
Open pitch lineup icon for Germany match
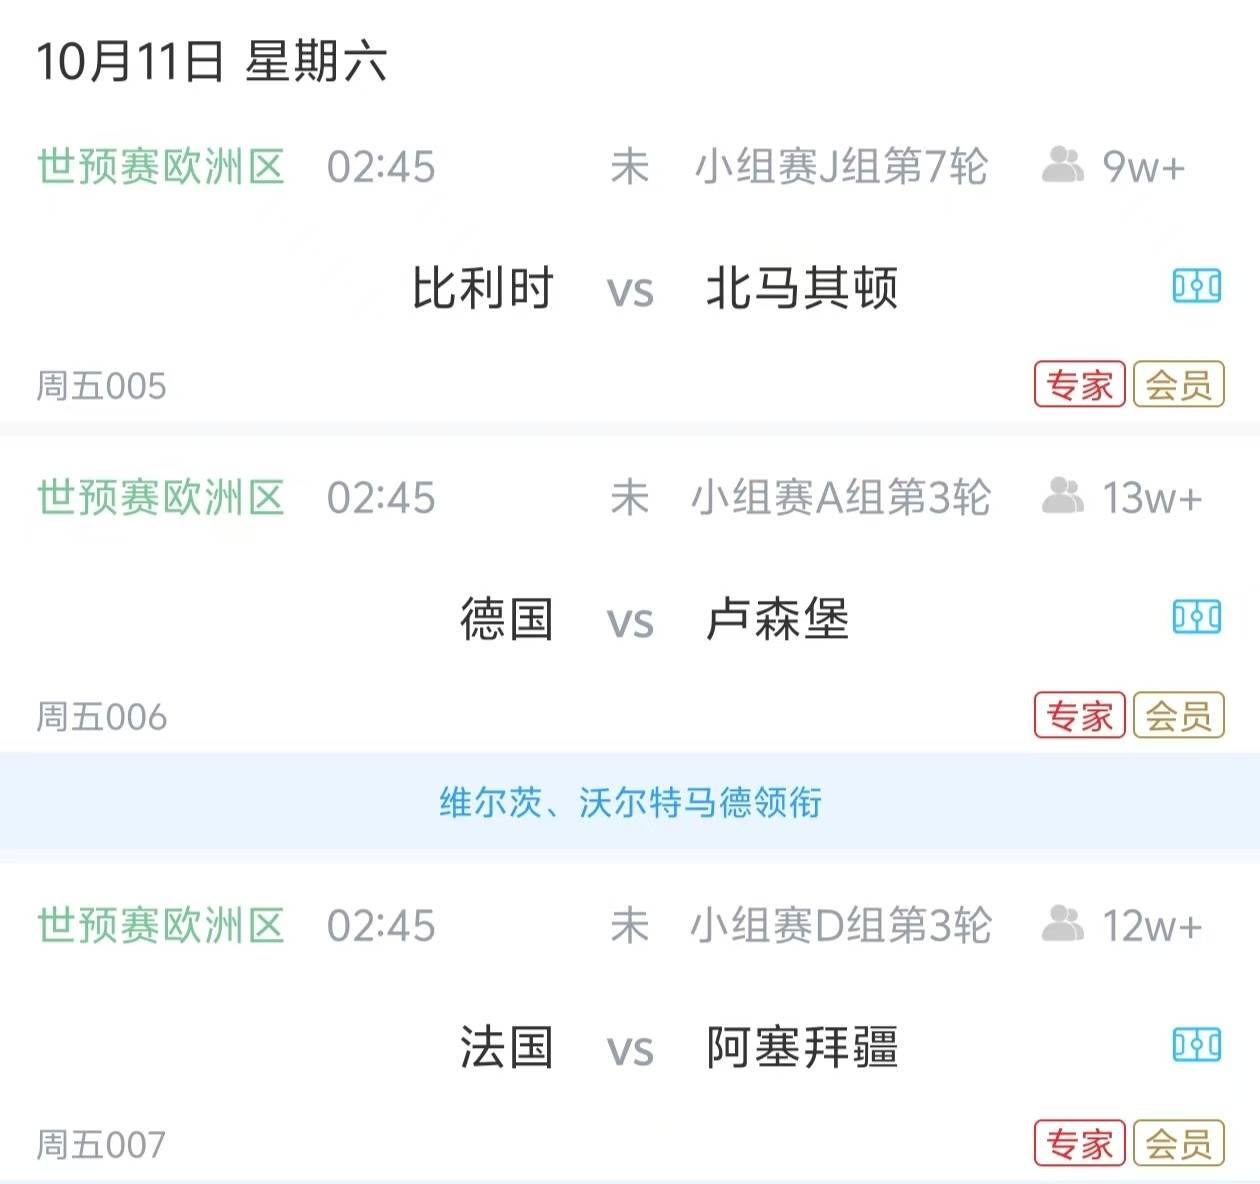[x=1196, y=617]
